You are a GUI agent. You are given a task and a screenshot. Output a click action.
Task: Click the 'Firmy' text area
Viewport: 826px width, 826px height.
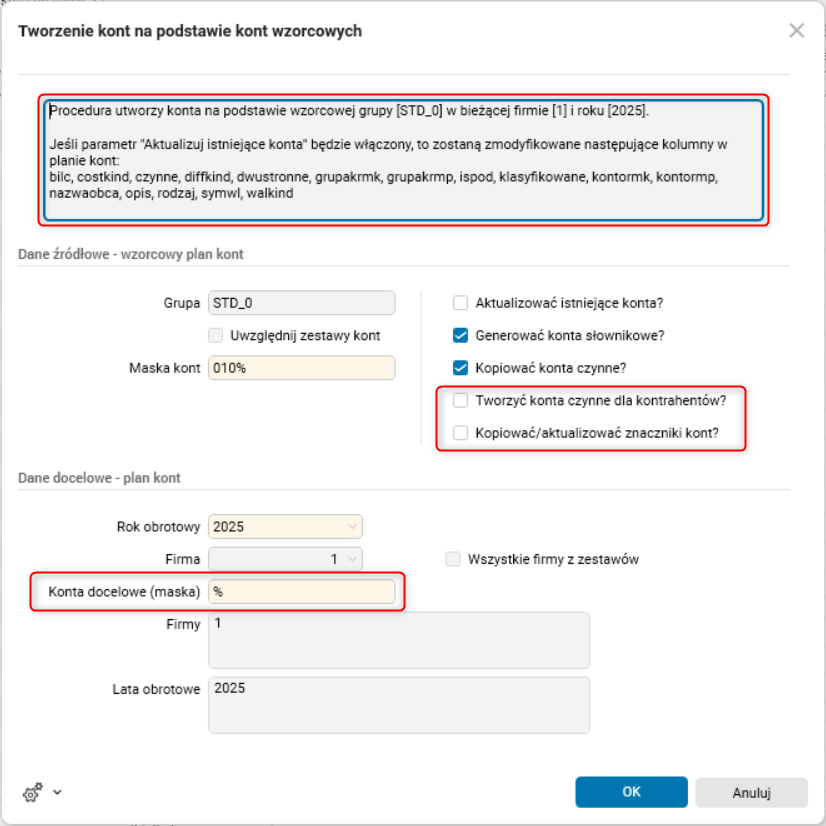(x=398, y=639)
